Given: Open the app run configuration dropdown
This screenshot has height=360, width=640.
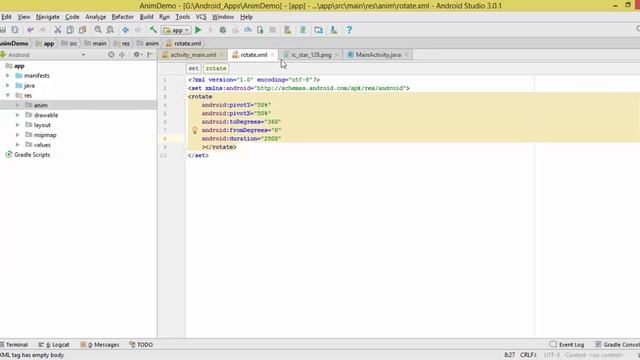Looking at the screenshot, I should [x=176, y=30].
